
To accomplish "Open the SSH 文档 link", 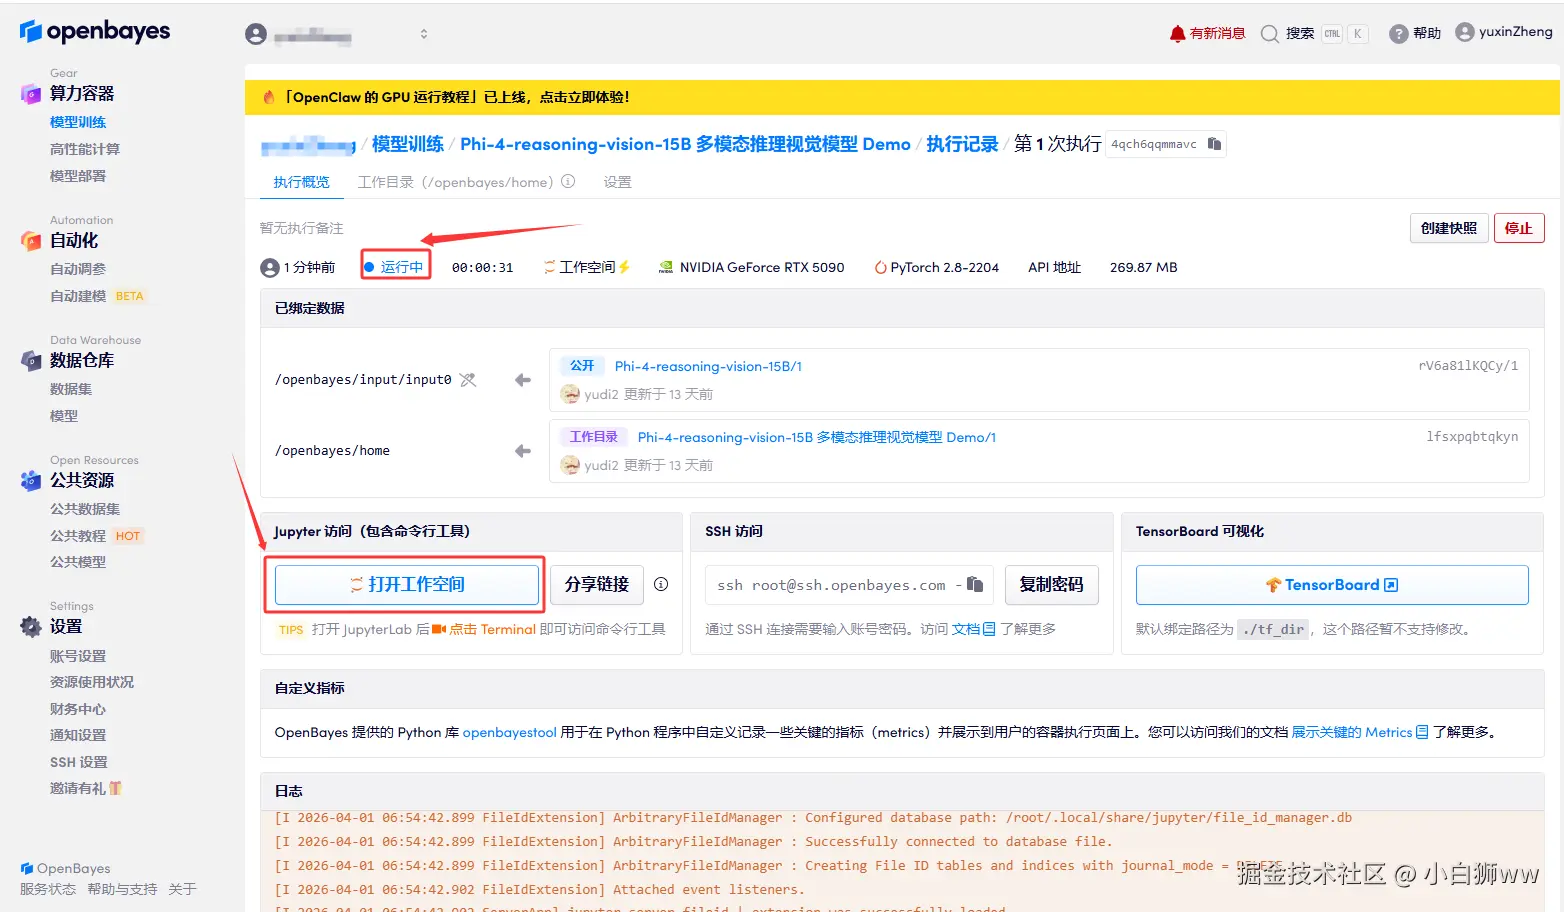I will tap(973, 629).
